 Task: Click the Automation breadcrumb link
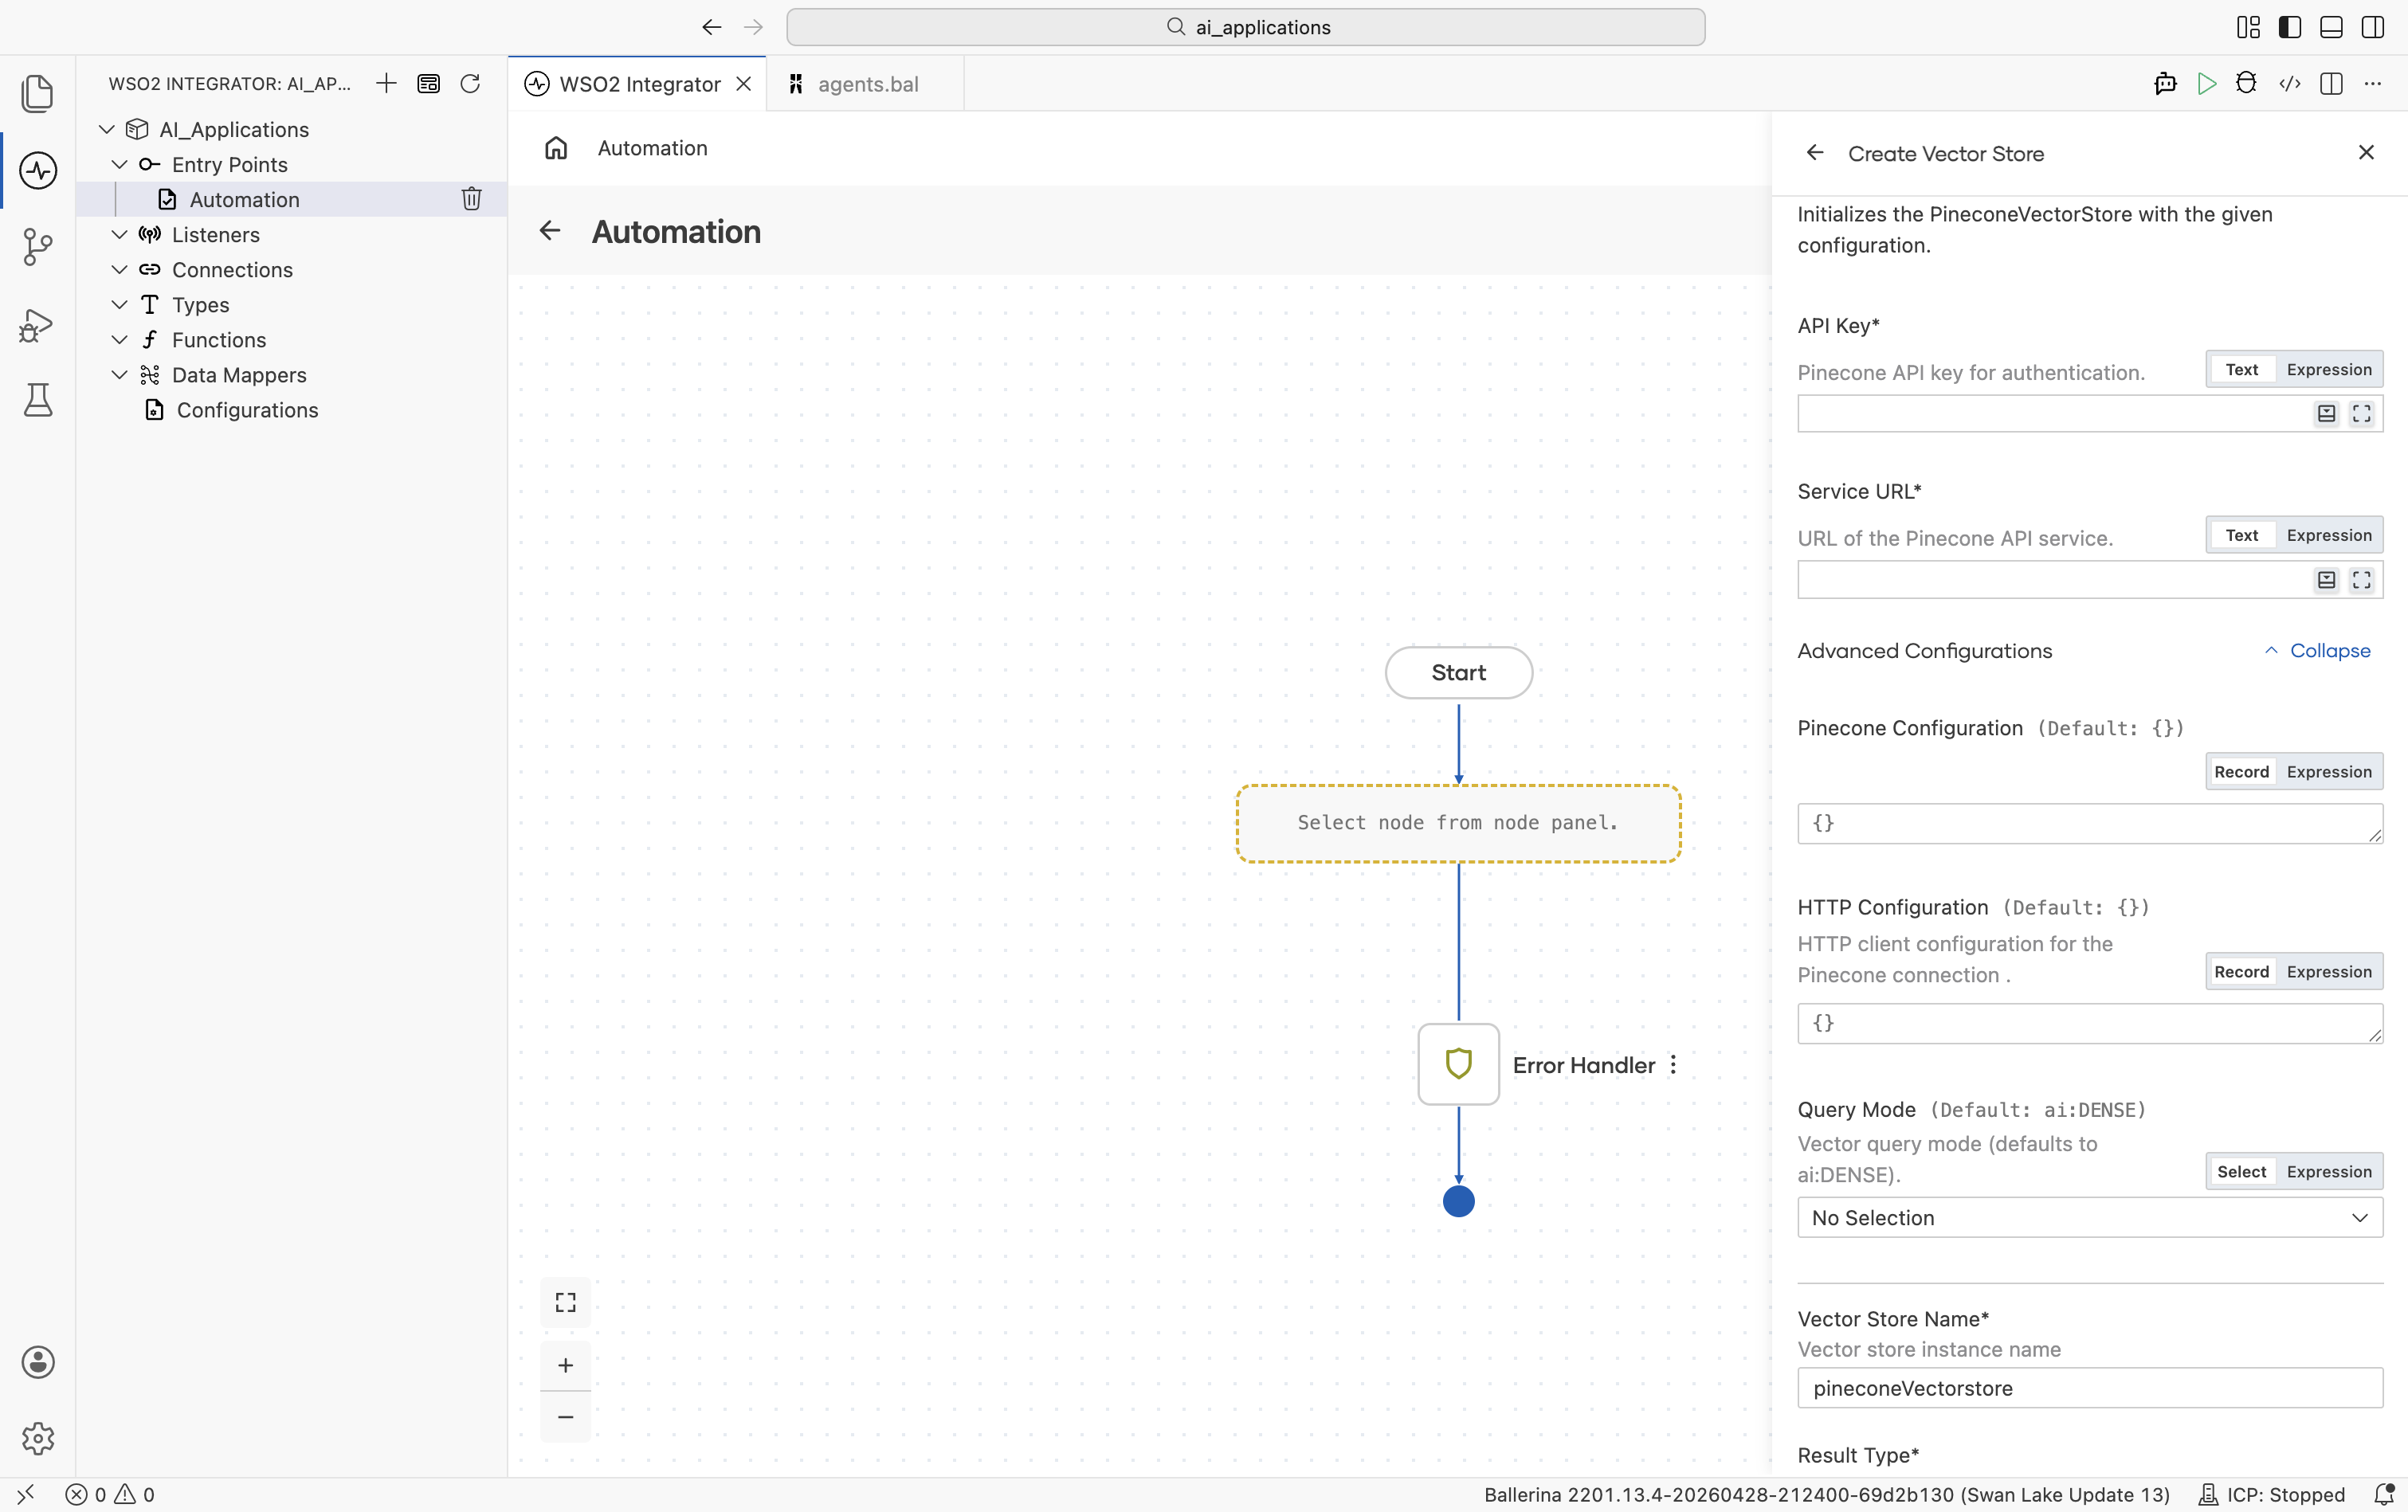652,148
